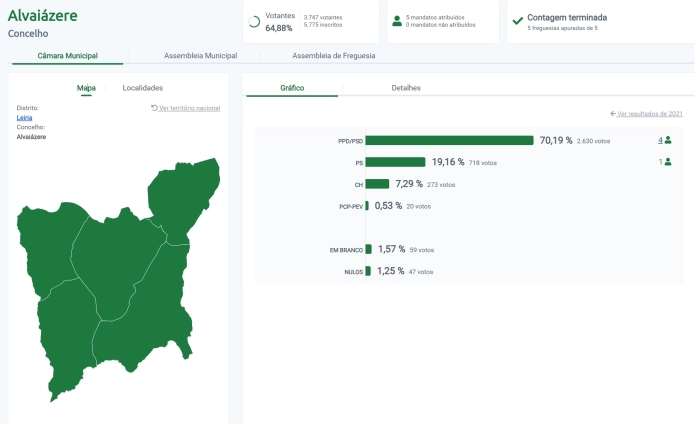
Task: Click the return arrow icon before Ver território nacional
Action: pyautogui.click(x=154, y=108)
